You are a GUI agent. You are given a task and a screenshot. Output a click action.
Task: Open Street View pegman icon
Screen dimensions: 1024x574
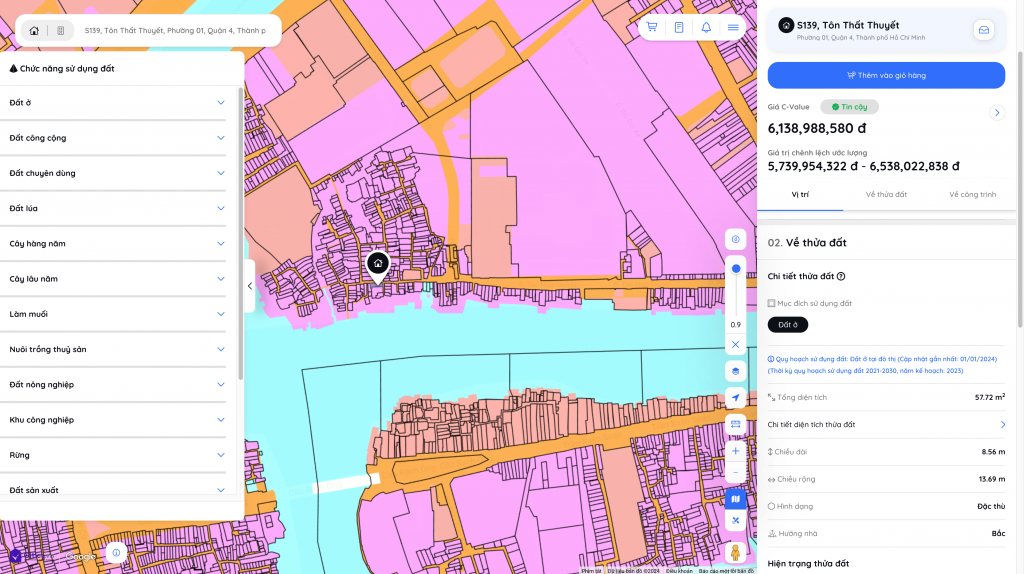tap(736, 551)
